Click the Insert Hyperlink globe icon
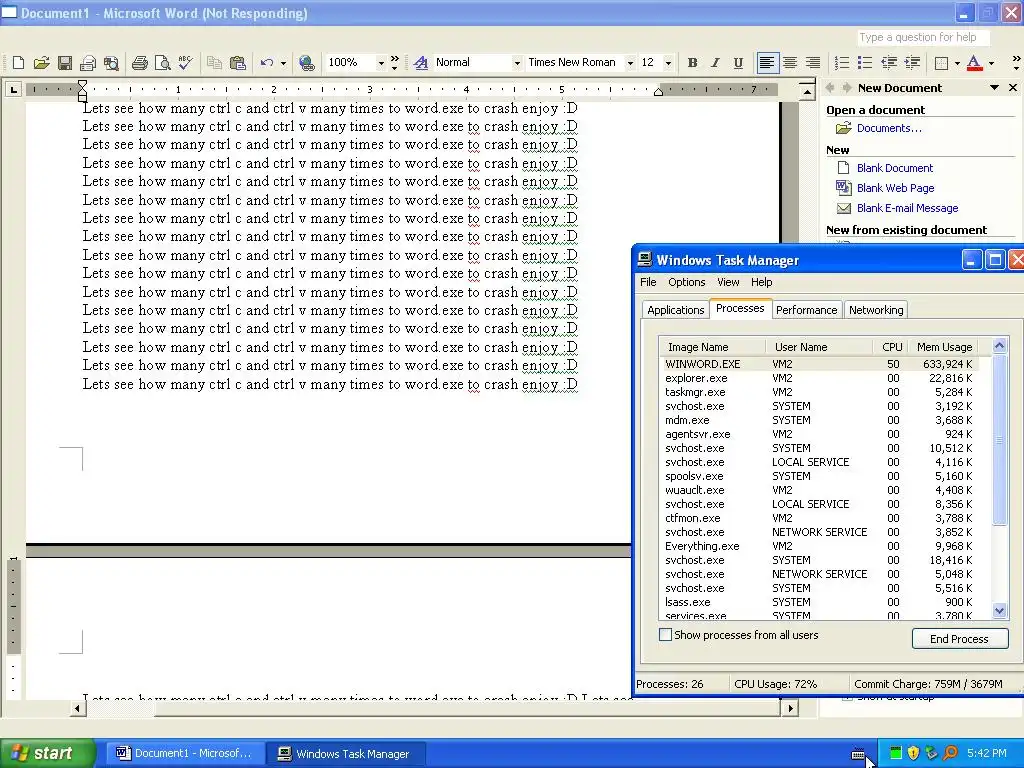The height and width of the screenshot is (768, 1024). point(306,63)
